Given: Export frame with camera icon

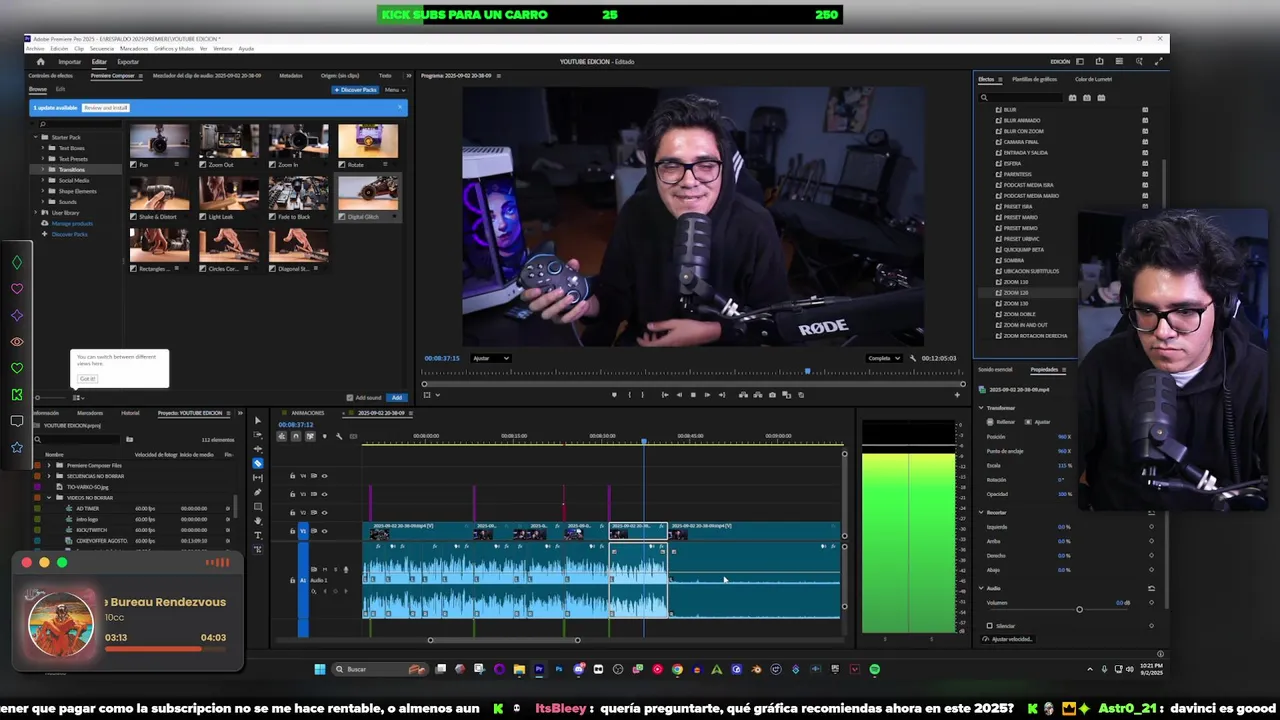Looking at the screenshot, I should 772,395.
